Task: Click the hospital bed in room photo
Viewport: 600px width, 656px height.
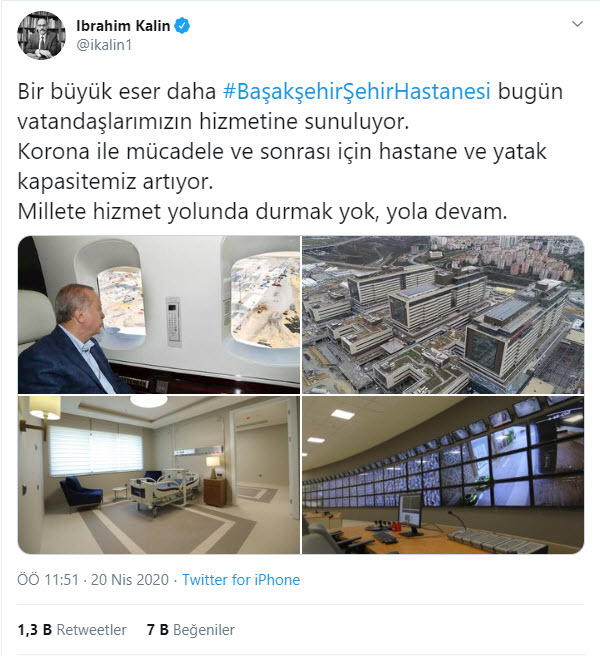Action: [x=164, y=490]
